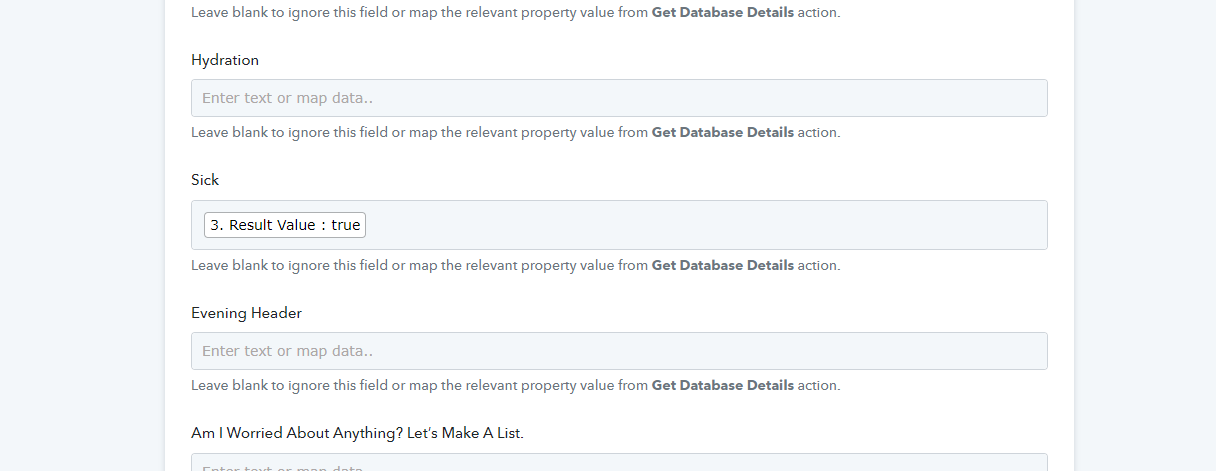Click "Leave blank" hint below Evening Header field
Screen dimensions: 1216x471
point(229,385)
